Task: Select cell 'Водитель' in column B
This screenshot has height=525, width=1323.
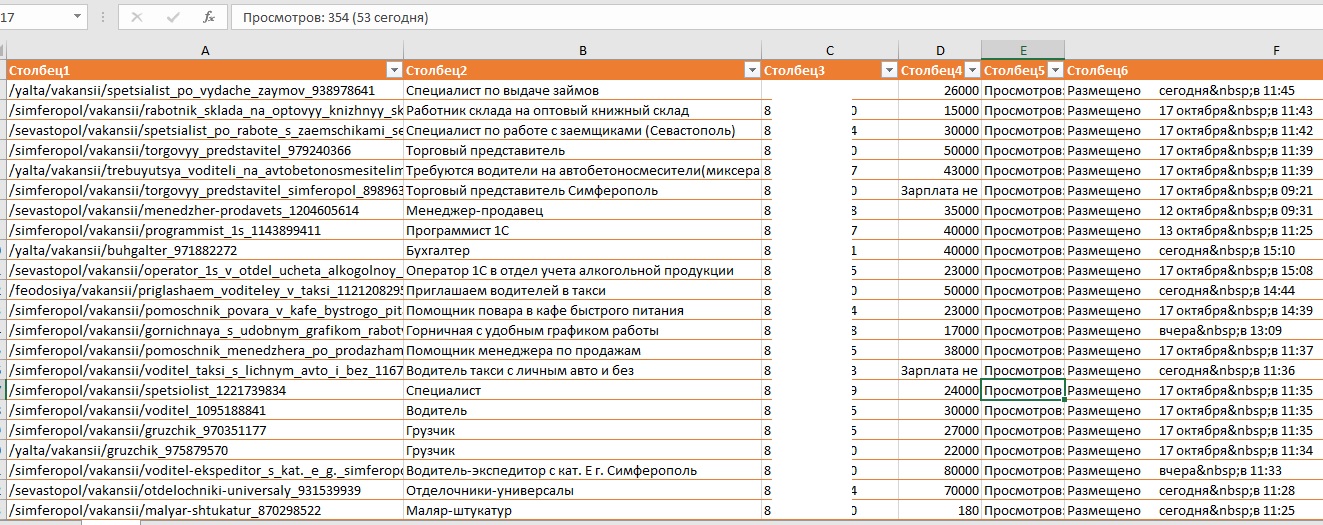Action: pos(582,410)
